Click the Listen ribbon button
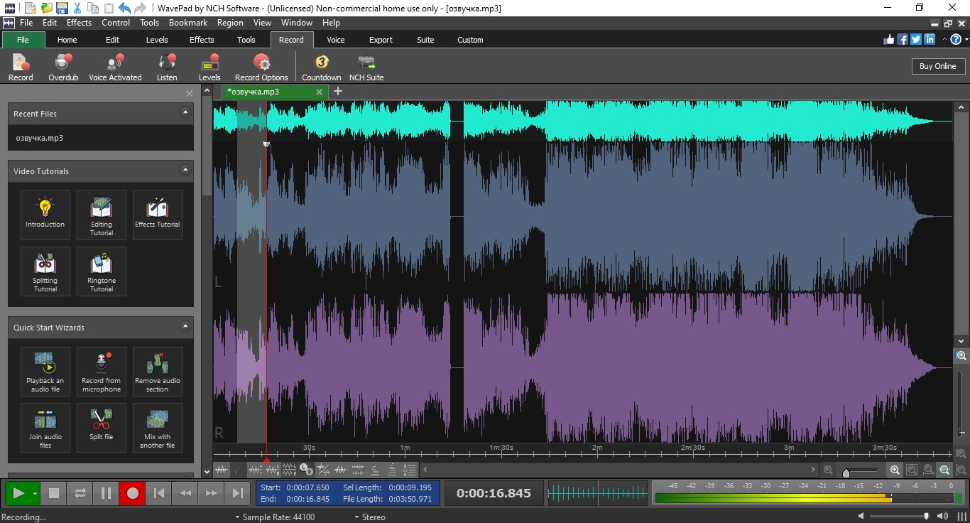The width and height of the screenshot is (970, 523). tap(166, 67)
